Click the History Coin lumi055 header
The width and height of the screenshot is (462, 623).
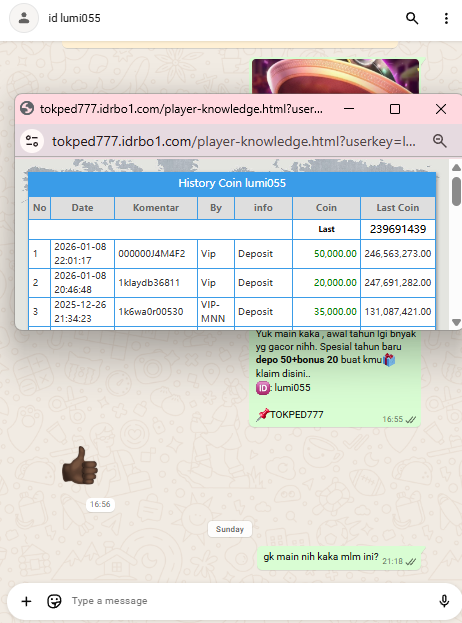click(232, 183)
